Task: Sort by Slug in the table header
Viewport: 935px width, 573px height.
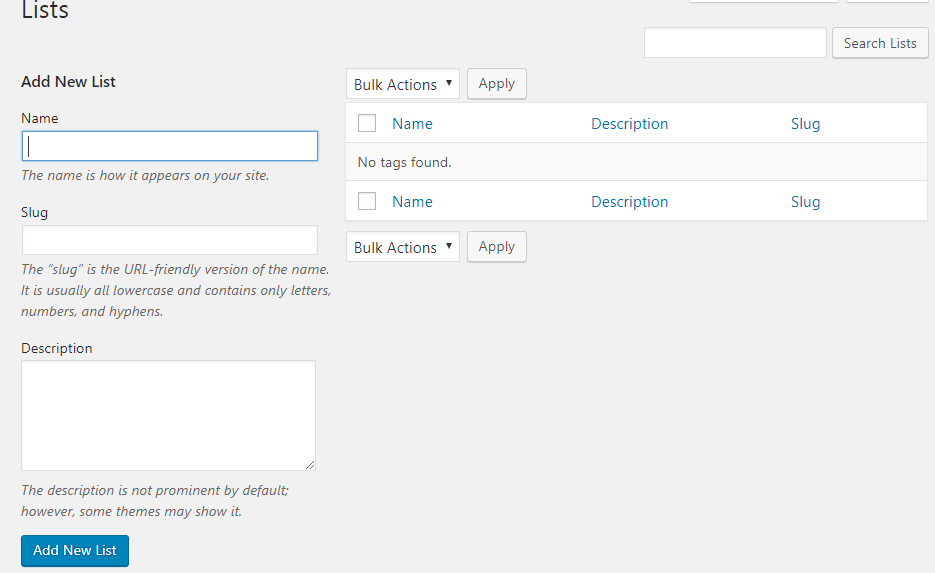Action: pos(805,124)
